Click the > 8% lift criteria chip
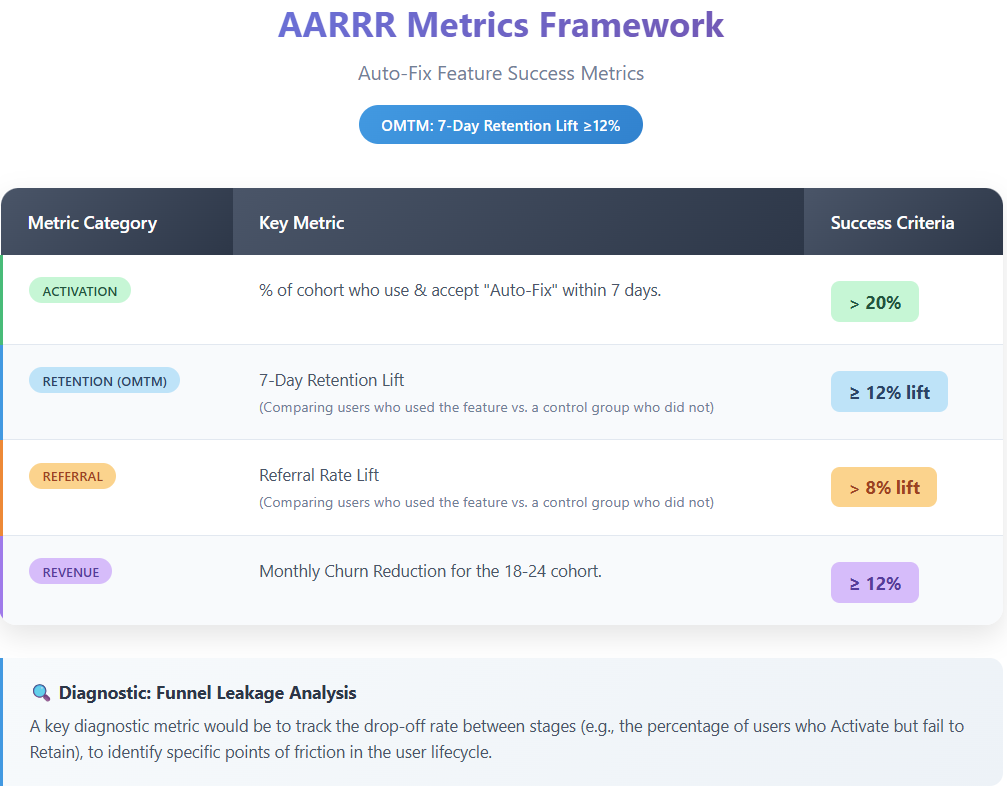Viewport: 1007px width, 792px height. point(884,487)
